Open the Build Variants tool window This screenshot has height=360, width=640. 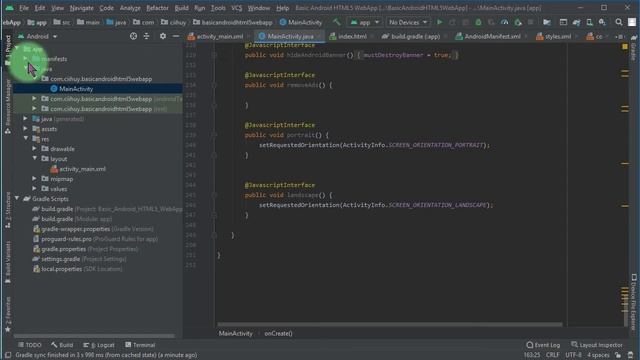tap(8, 261)
